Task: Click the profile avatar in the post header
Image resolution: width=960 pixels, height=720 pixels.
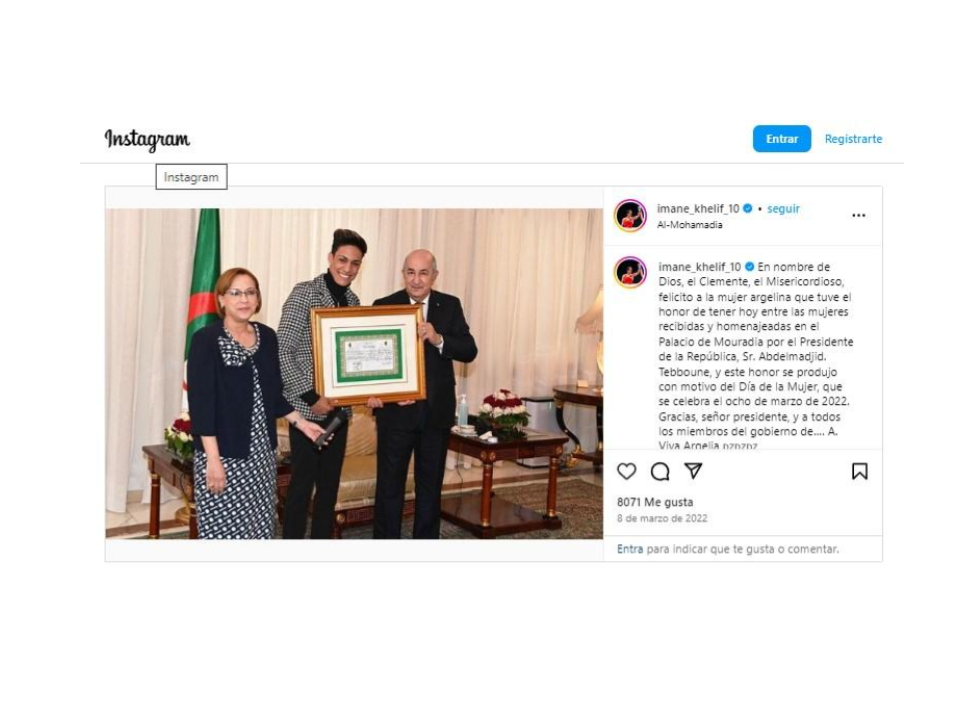Action: [x=630, y=215]
